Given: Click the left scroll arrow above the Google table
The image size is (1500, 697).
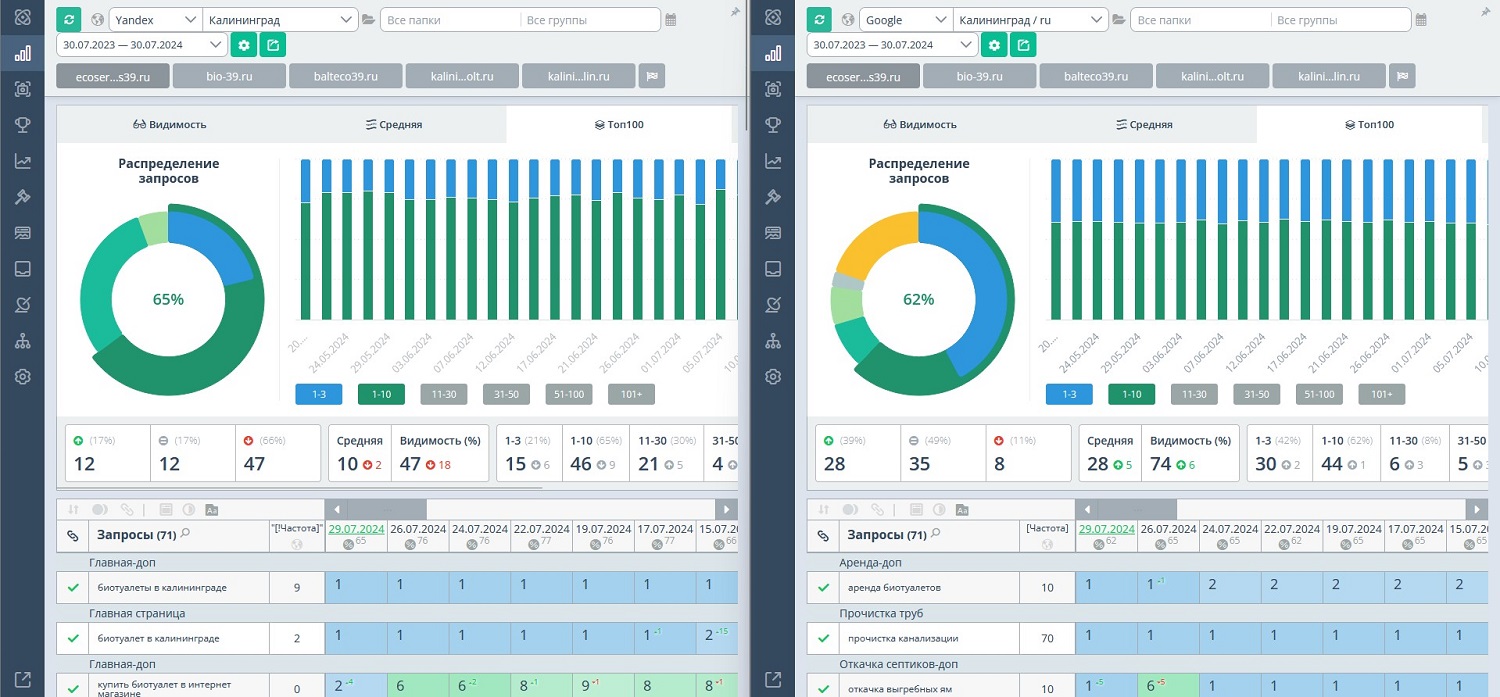Looking at the screenshot, I should coord(1086,509).
